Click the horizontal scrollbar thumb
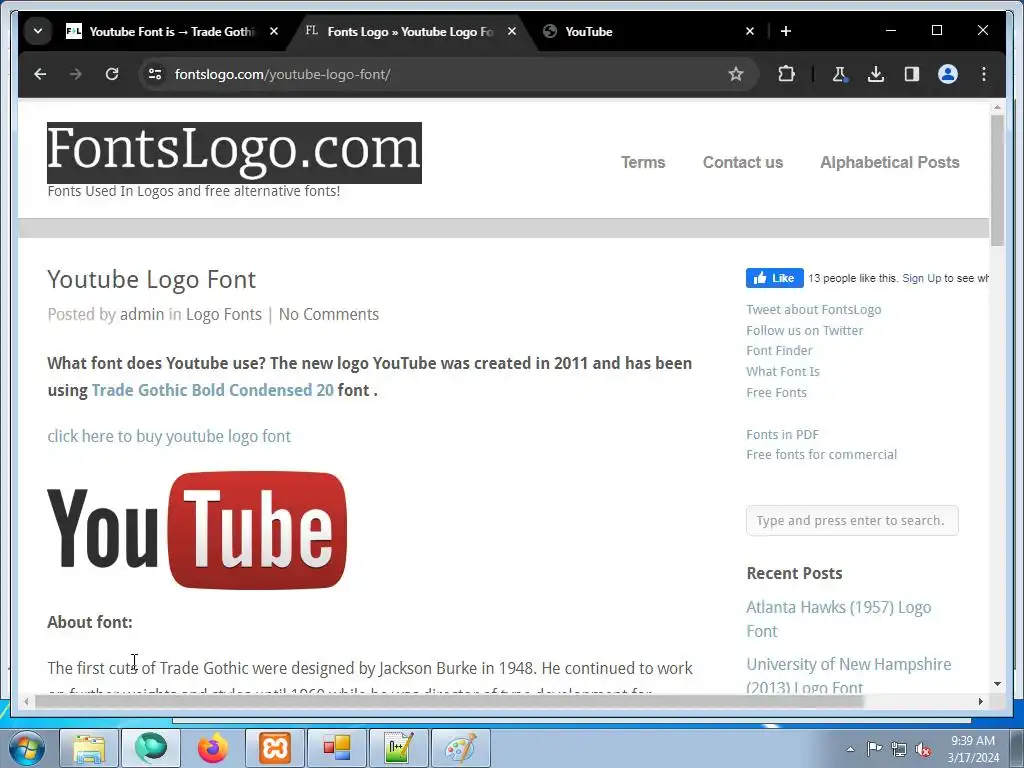 (449, 701)
